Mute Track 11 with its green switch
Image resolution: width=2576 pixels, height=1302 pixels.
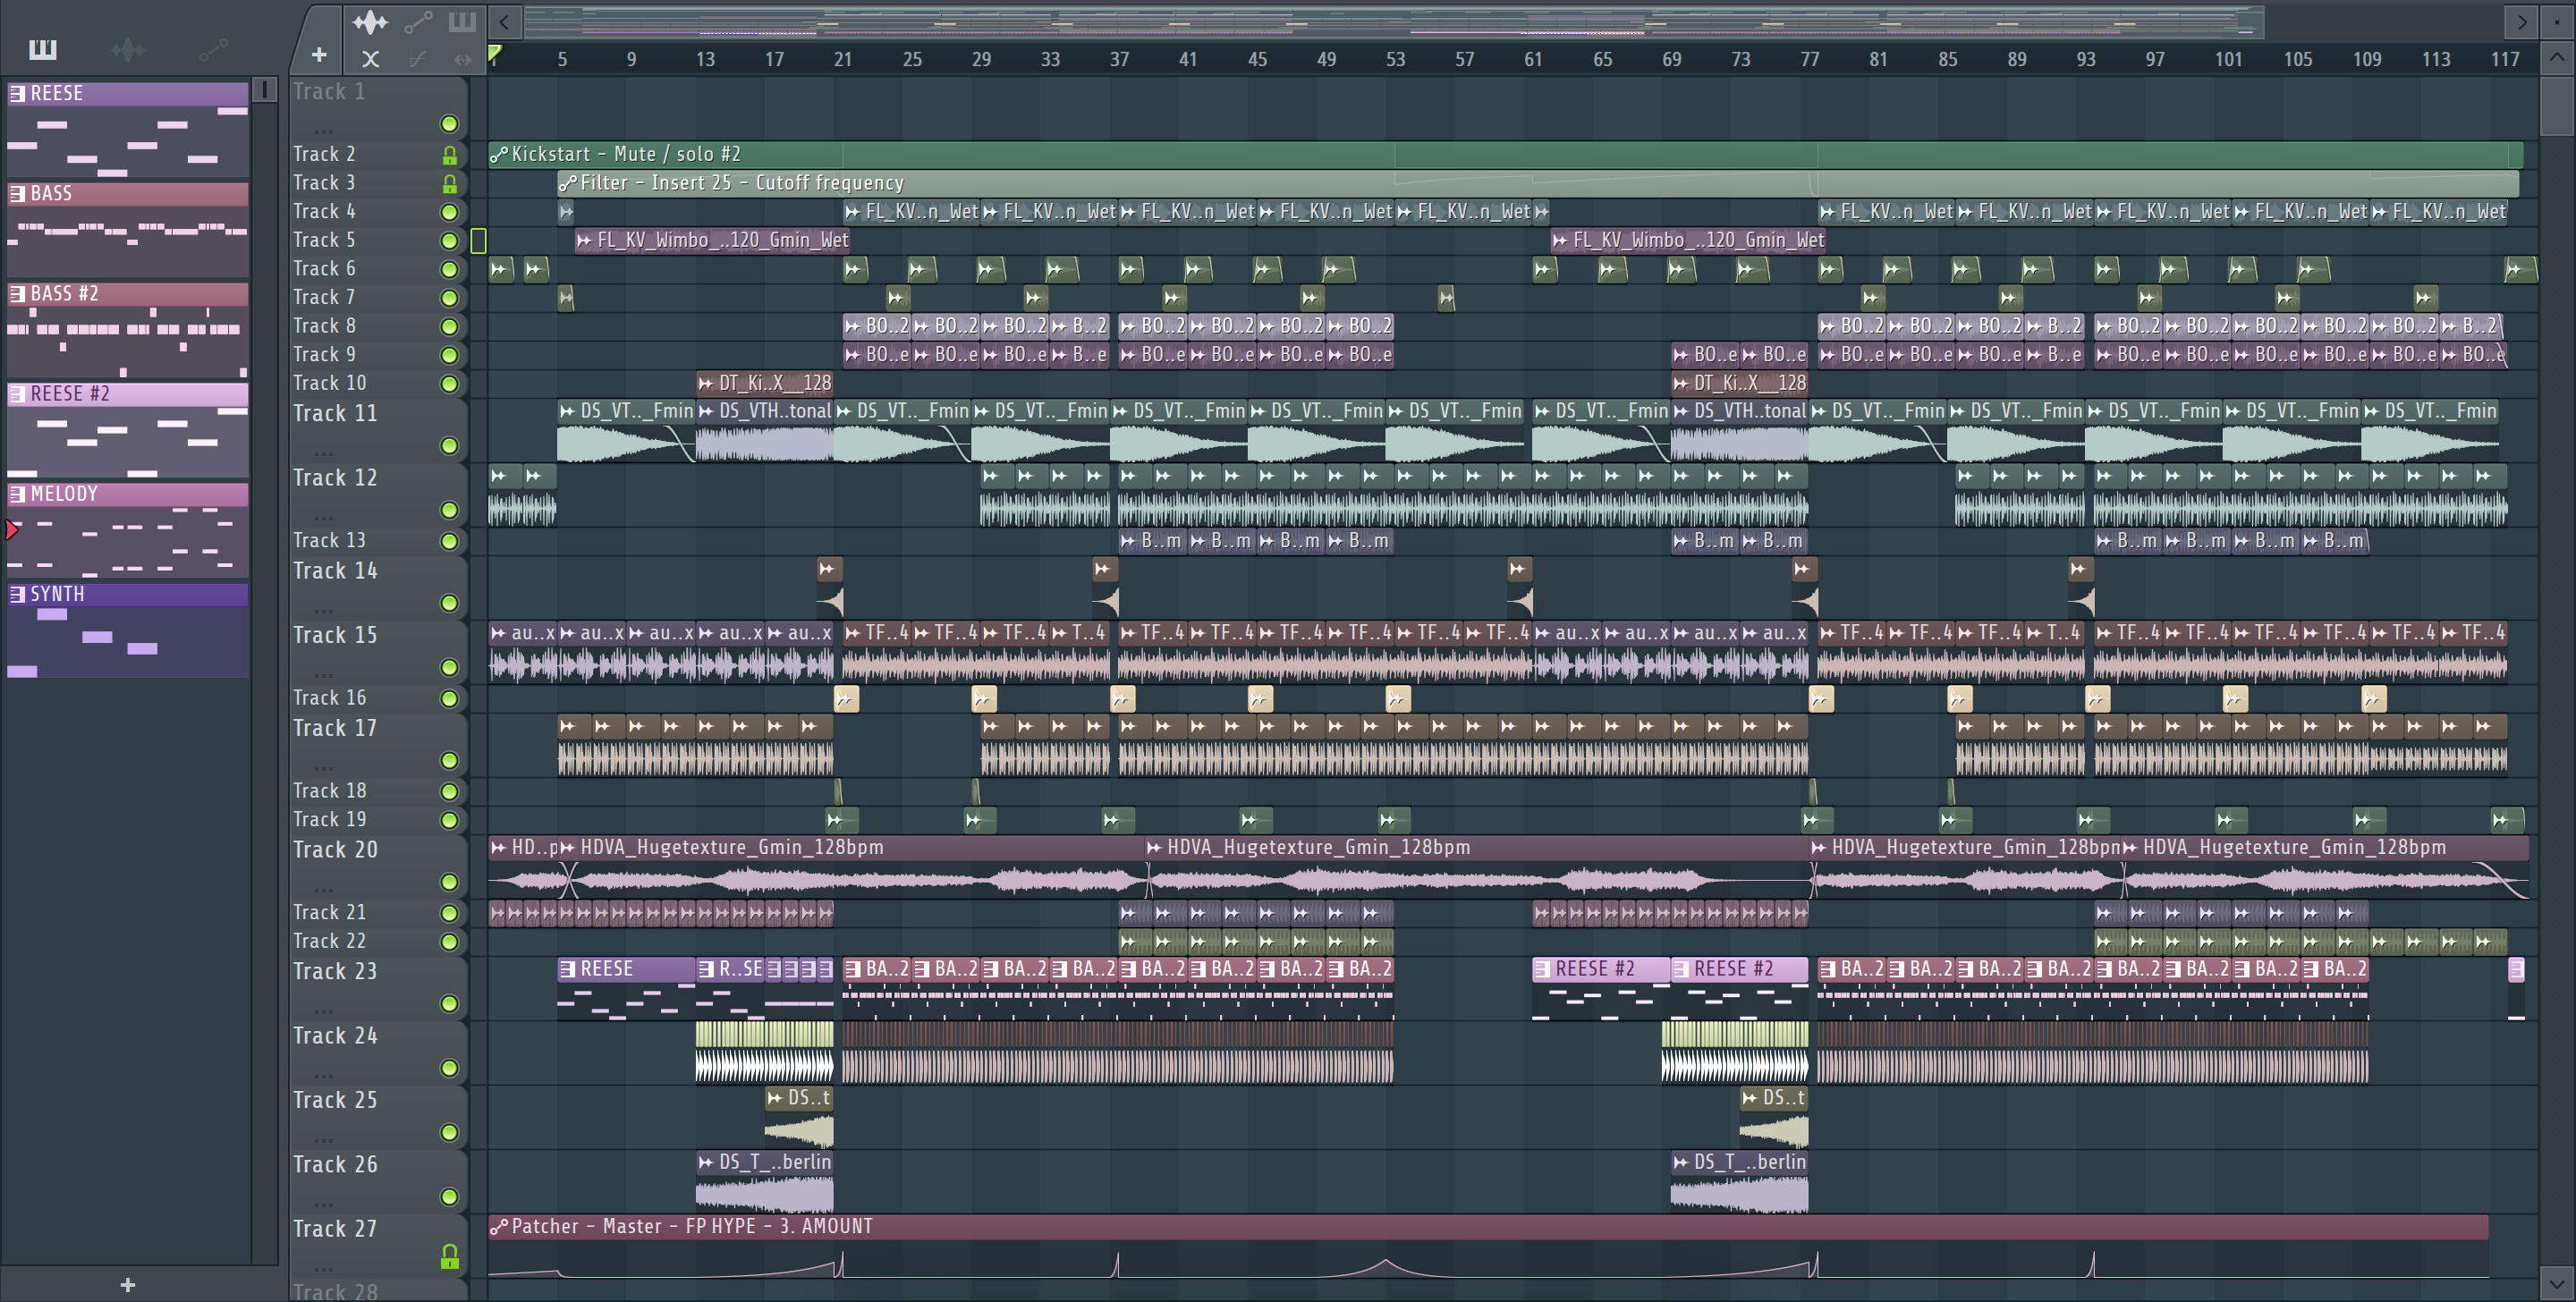449,445
